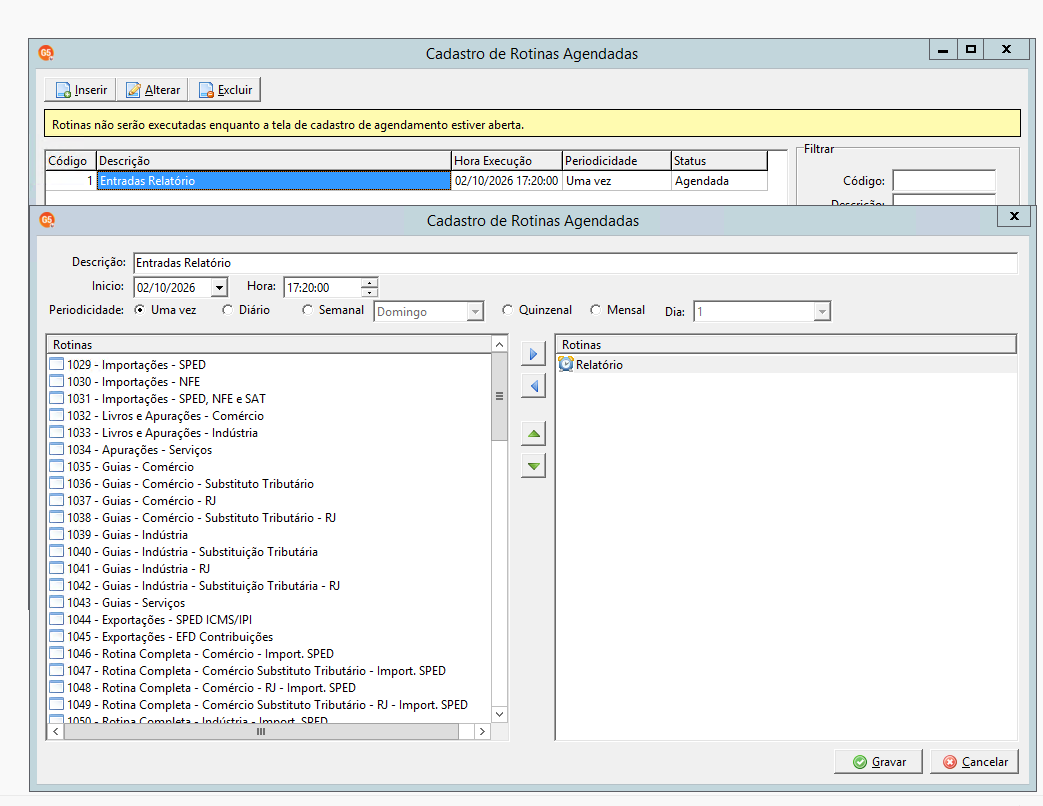Click the Excluir toolbar button
Screen dimensions: 1043x806
pyautogui.click(x=225, y=90)
